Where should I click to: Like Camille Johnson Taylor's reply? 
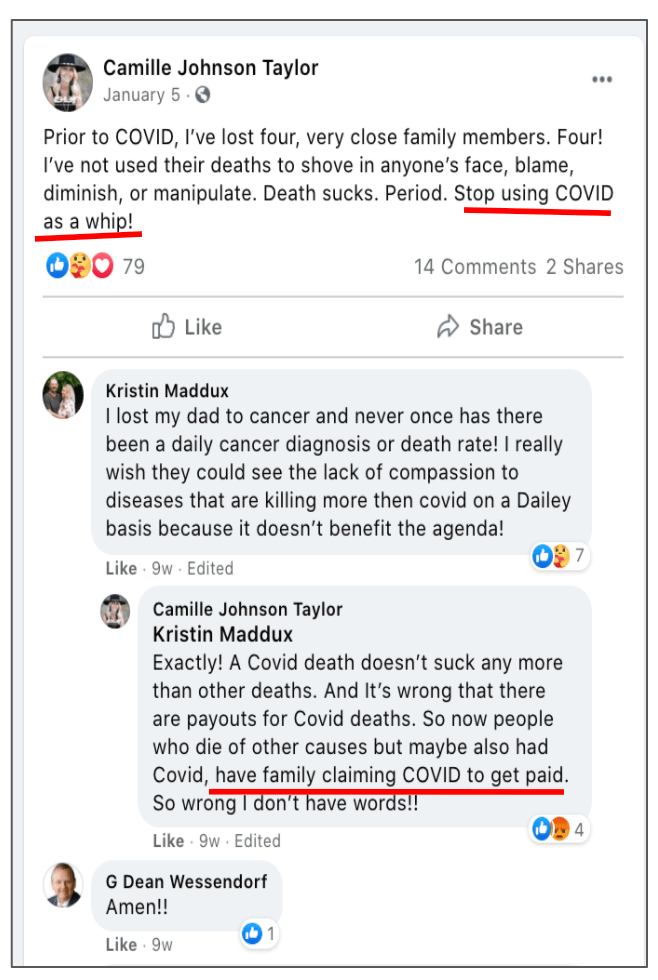pos(168,841)
